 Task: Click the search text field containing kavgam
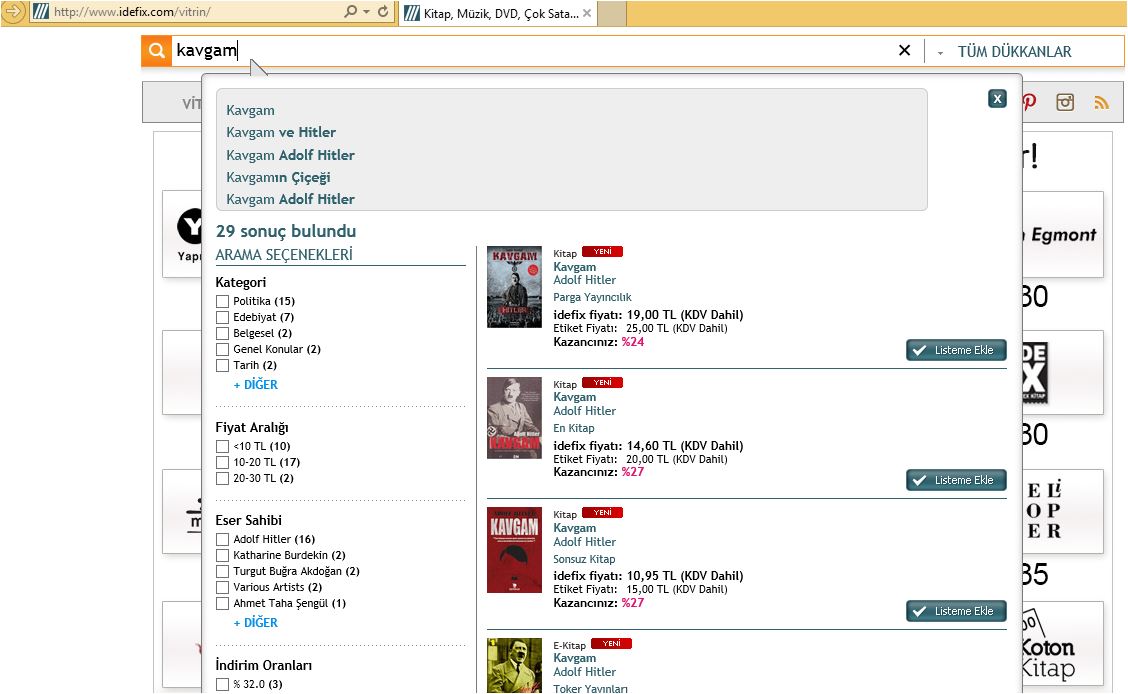(x=532, y=51)
